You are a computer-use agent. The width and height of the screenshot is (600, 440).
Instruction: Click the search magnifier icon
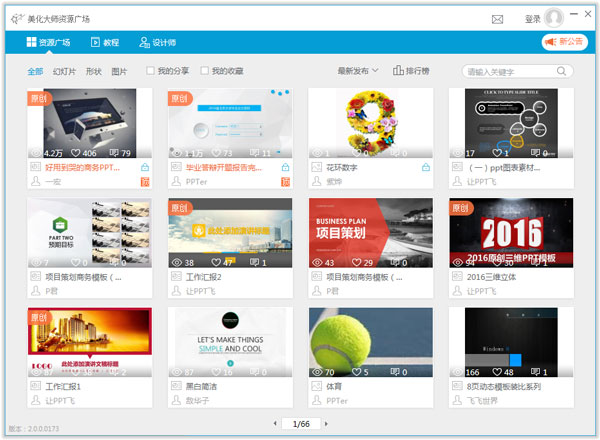tap(565, 72)
